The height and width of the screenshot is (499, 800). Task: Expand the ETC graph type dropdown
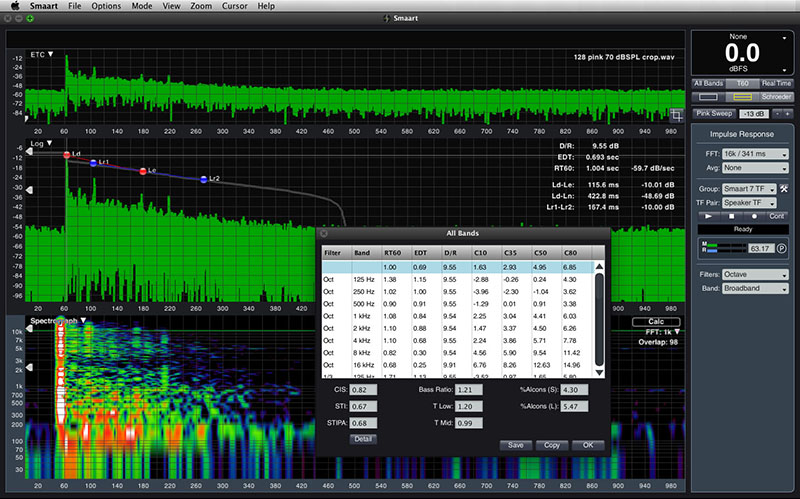pos(51,54)
